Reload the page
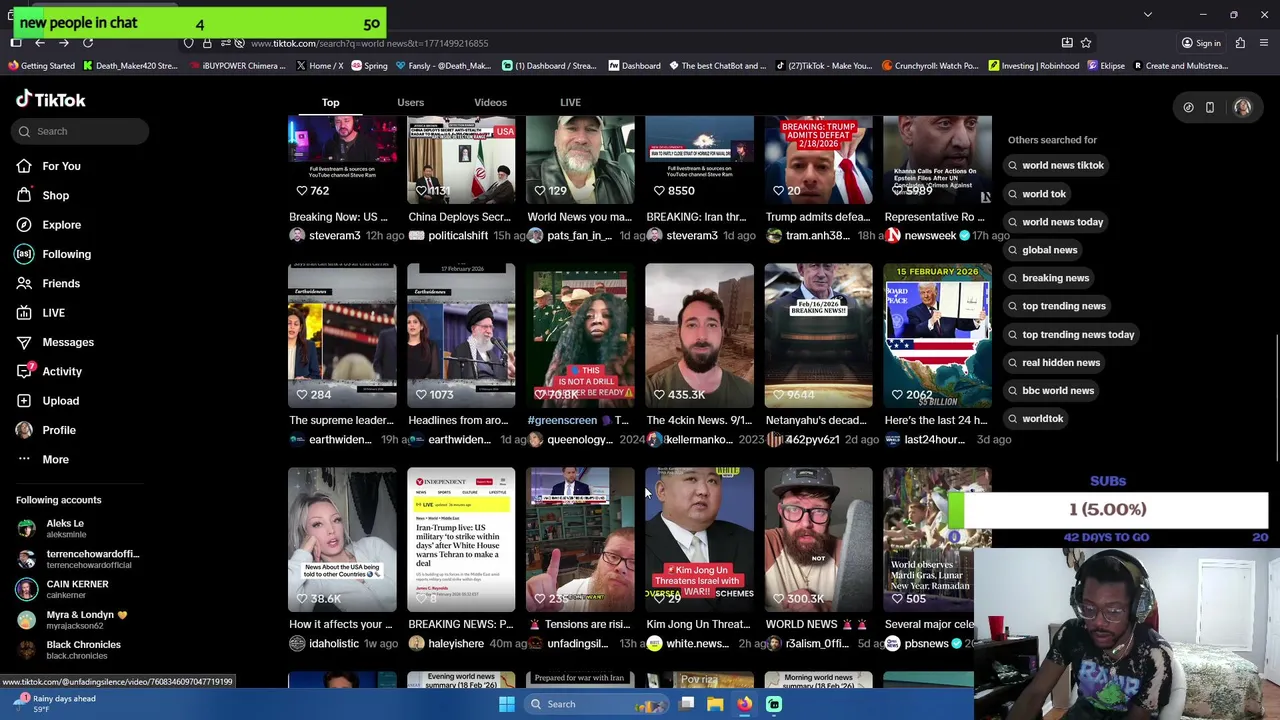The width and height of the screenshot is (1280, 720). click(88, 43)
